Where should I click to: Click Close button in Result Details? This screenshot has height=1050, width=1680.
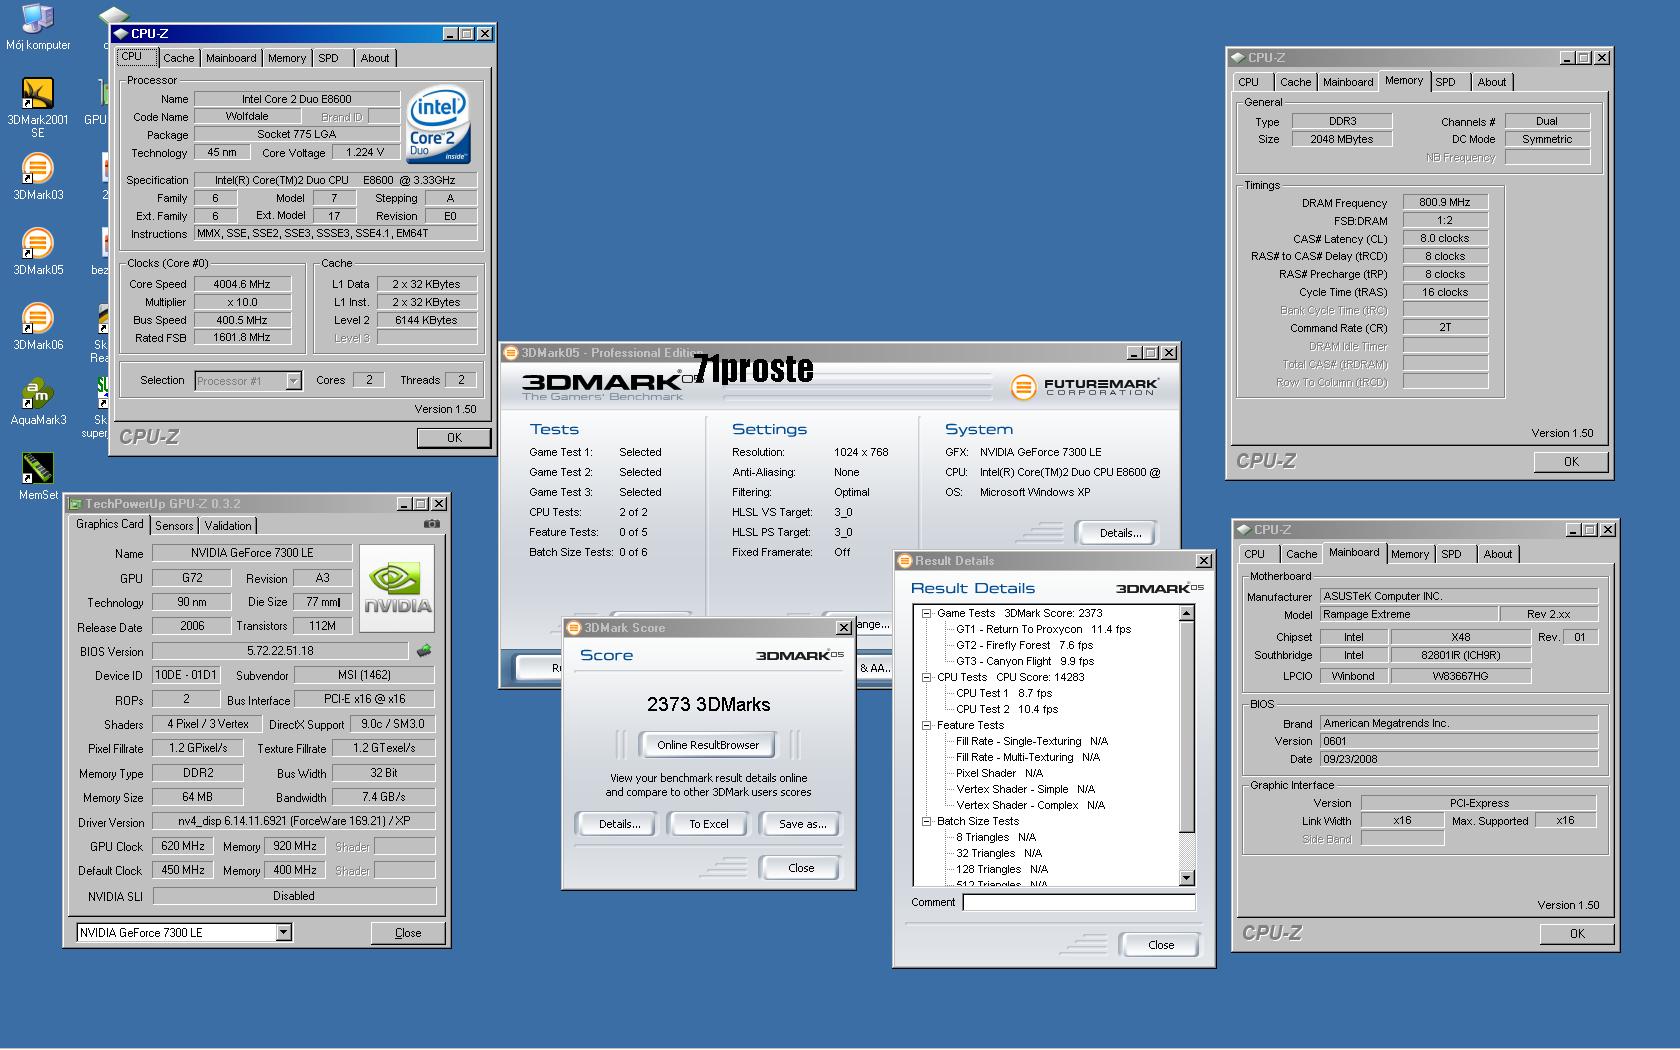point(1161,945)
